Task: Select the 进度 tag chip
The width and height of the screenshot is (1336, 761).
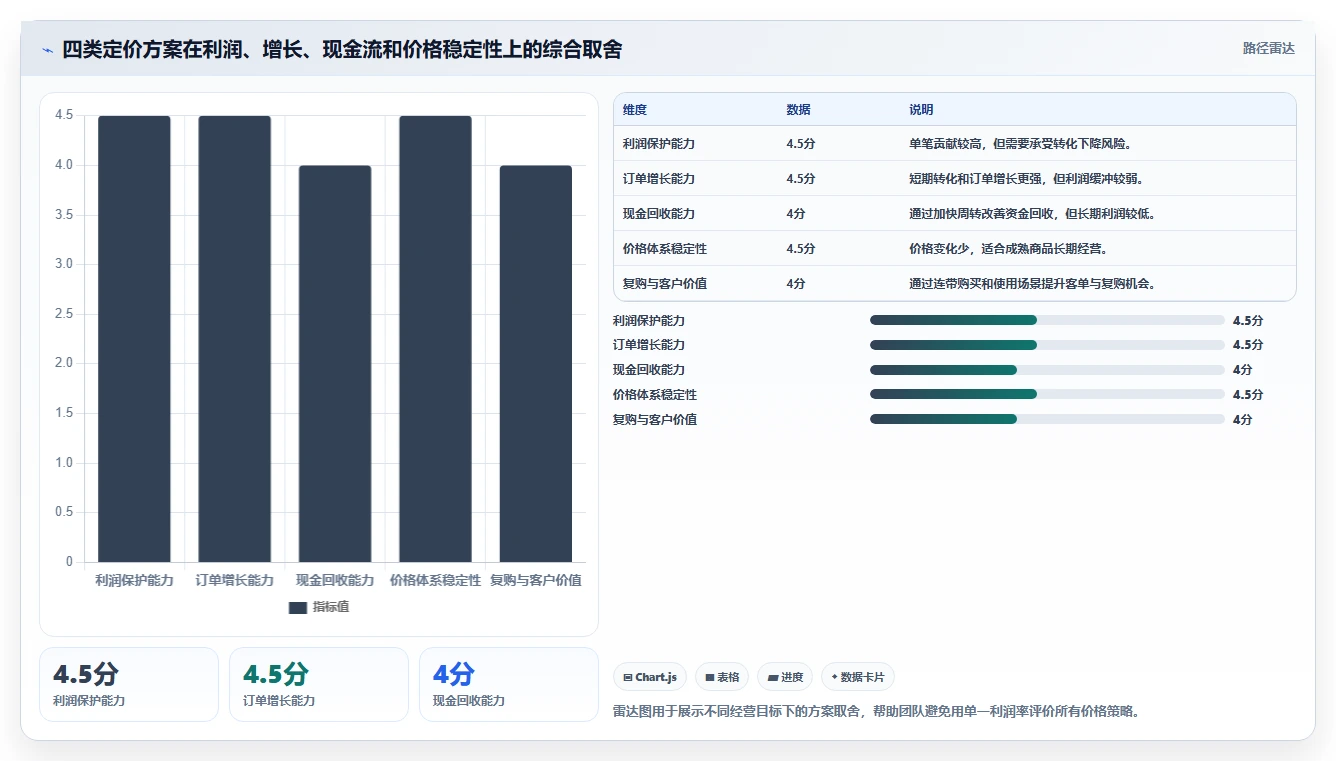Action: (785, 677)
